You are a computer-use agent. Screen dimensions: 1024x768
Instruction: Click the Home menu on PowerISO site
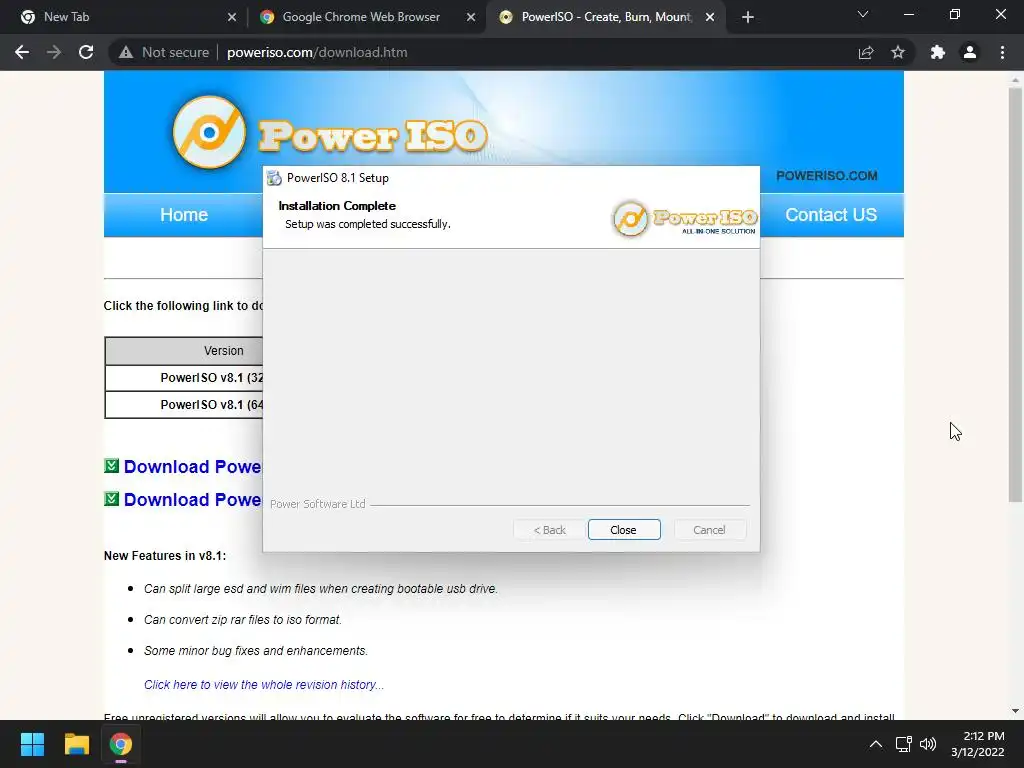[x=184, y=215]
